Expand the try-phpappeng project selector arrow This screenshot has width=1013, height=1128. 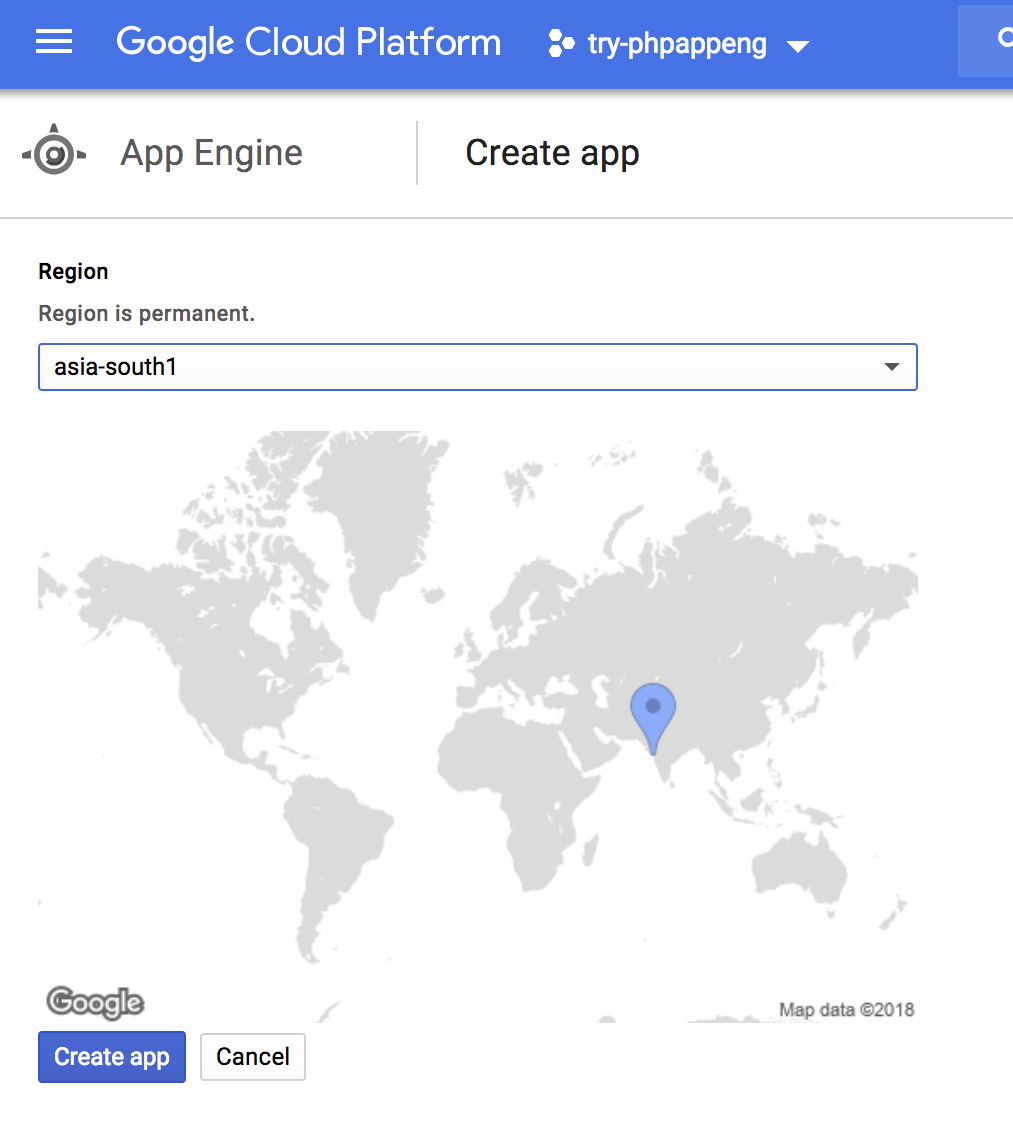pyautogui.click(x=797, y=47)
